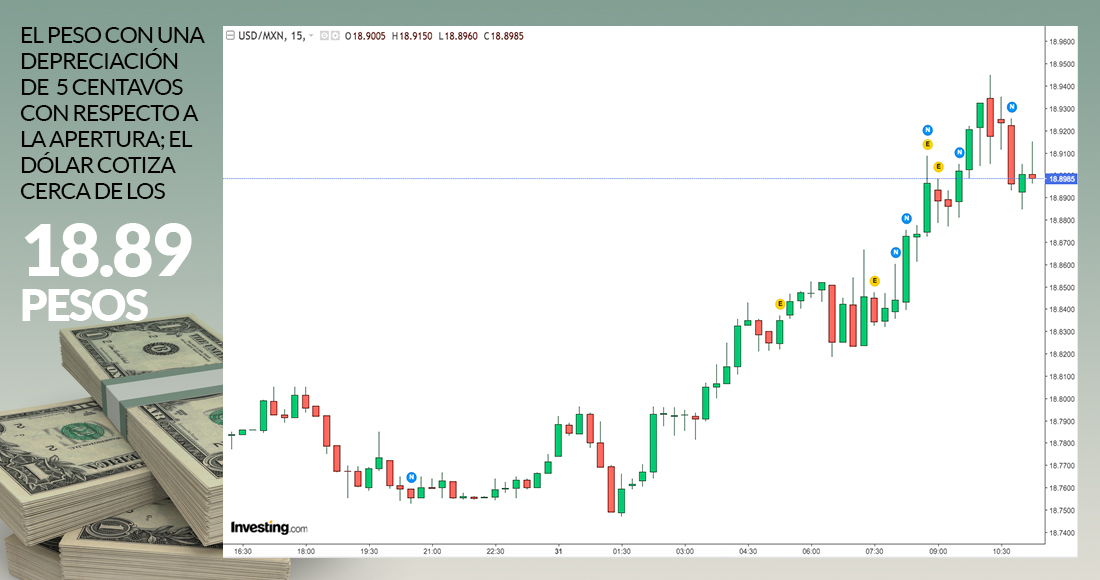Click the blue N marker near the 18.9100 level
The height and width of the screenshot is (580, 1100).
(959, 153)
